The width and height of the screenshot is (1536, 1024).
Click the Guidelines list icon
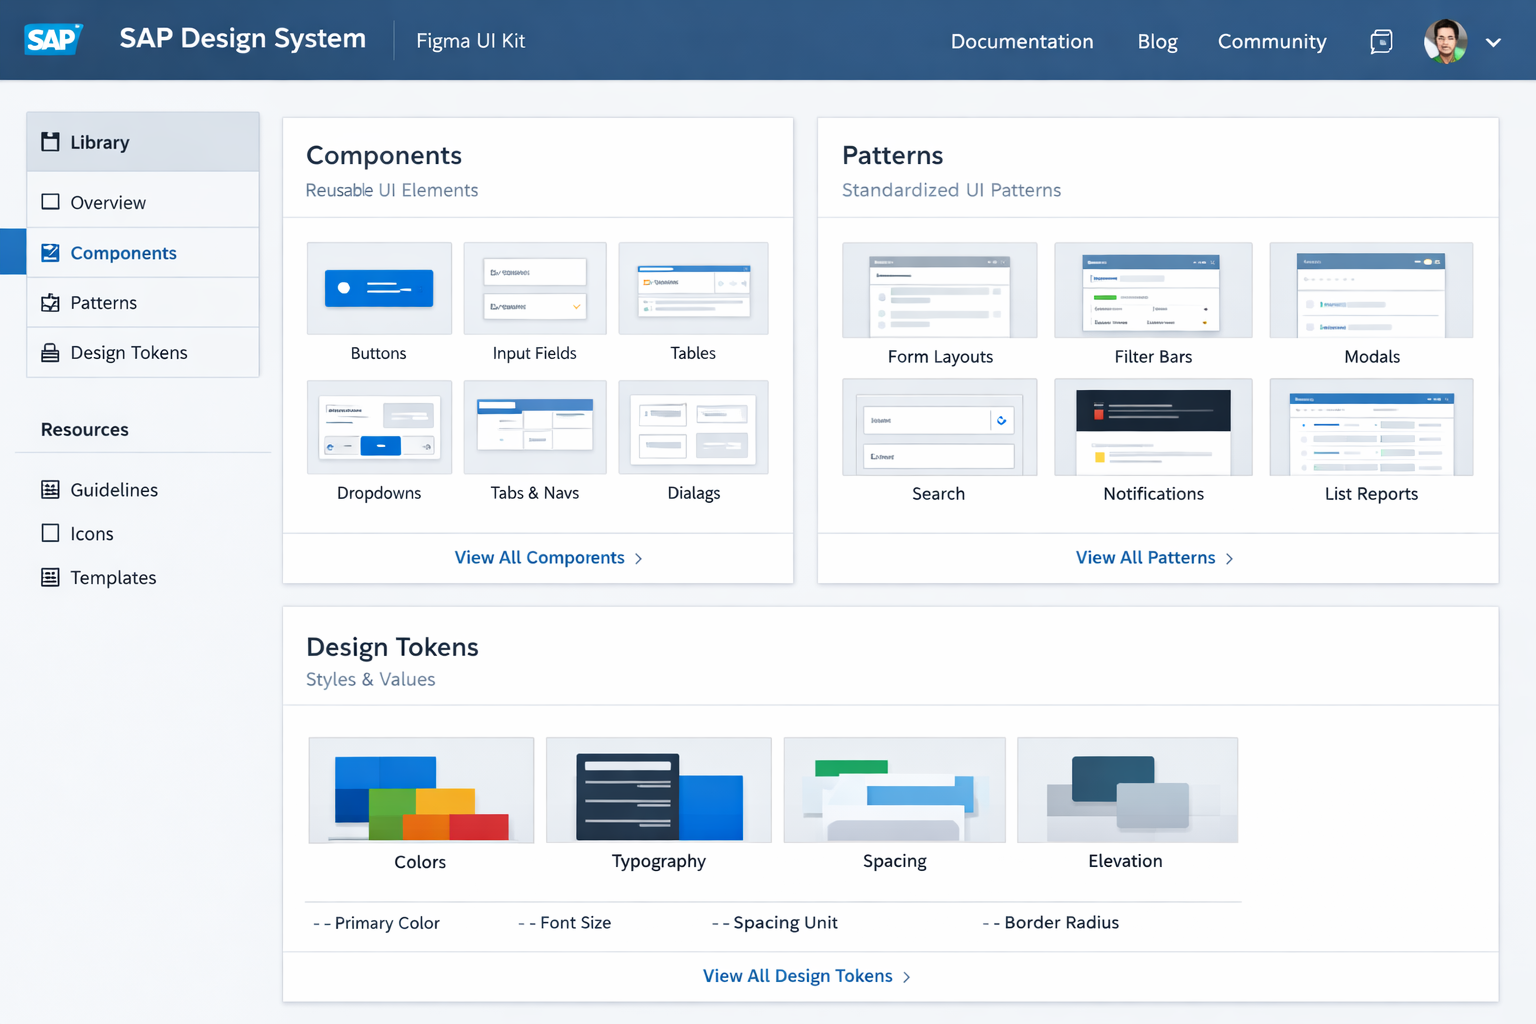(x=50, y=489)
